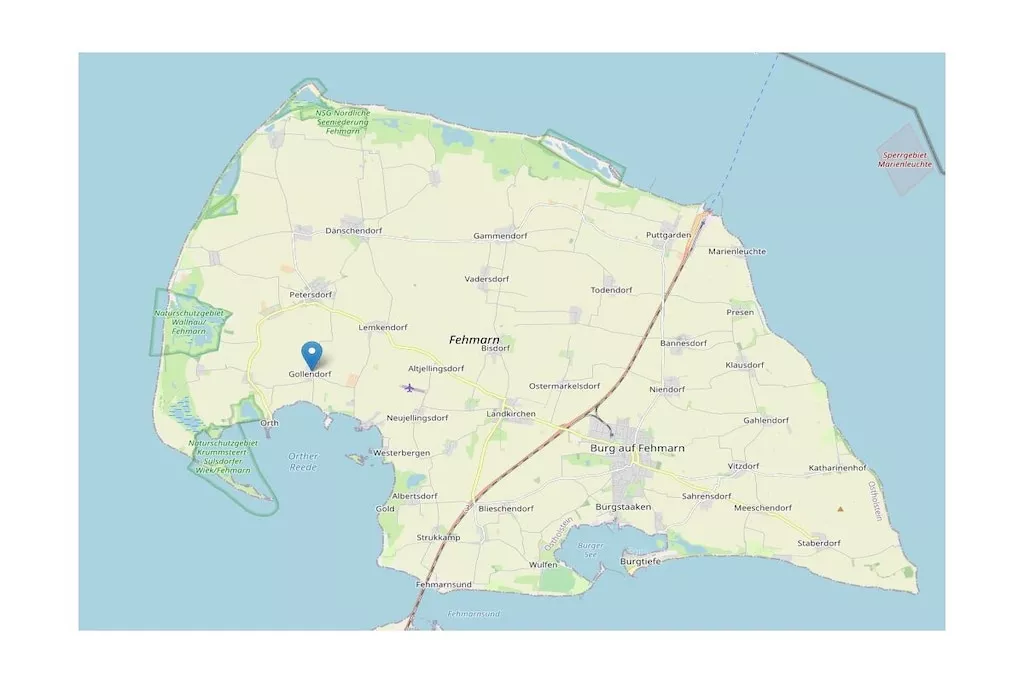Select the Fehmarnsund label near the bridge
The image size is (1024, 683).
pyautogui.click(x=443, y=584)
